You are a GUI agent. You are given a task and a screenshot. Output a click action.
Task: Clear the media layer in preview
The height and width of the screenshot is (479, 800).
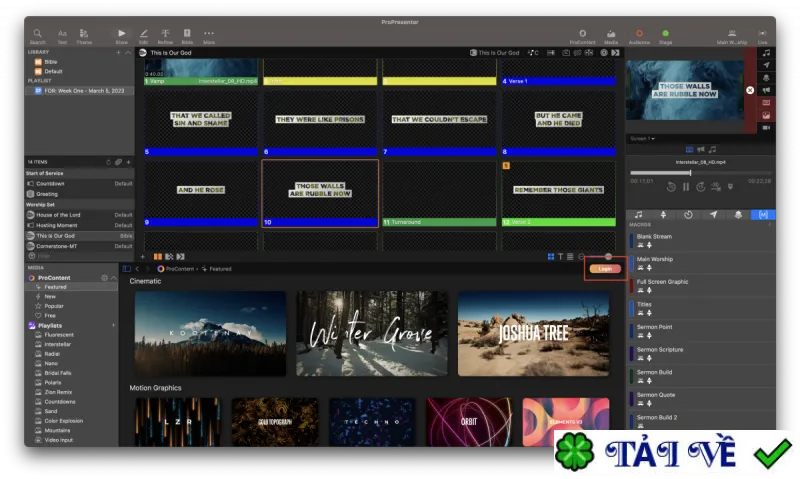click(x=766, y=115)
